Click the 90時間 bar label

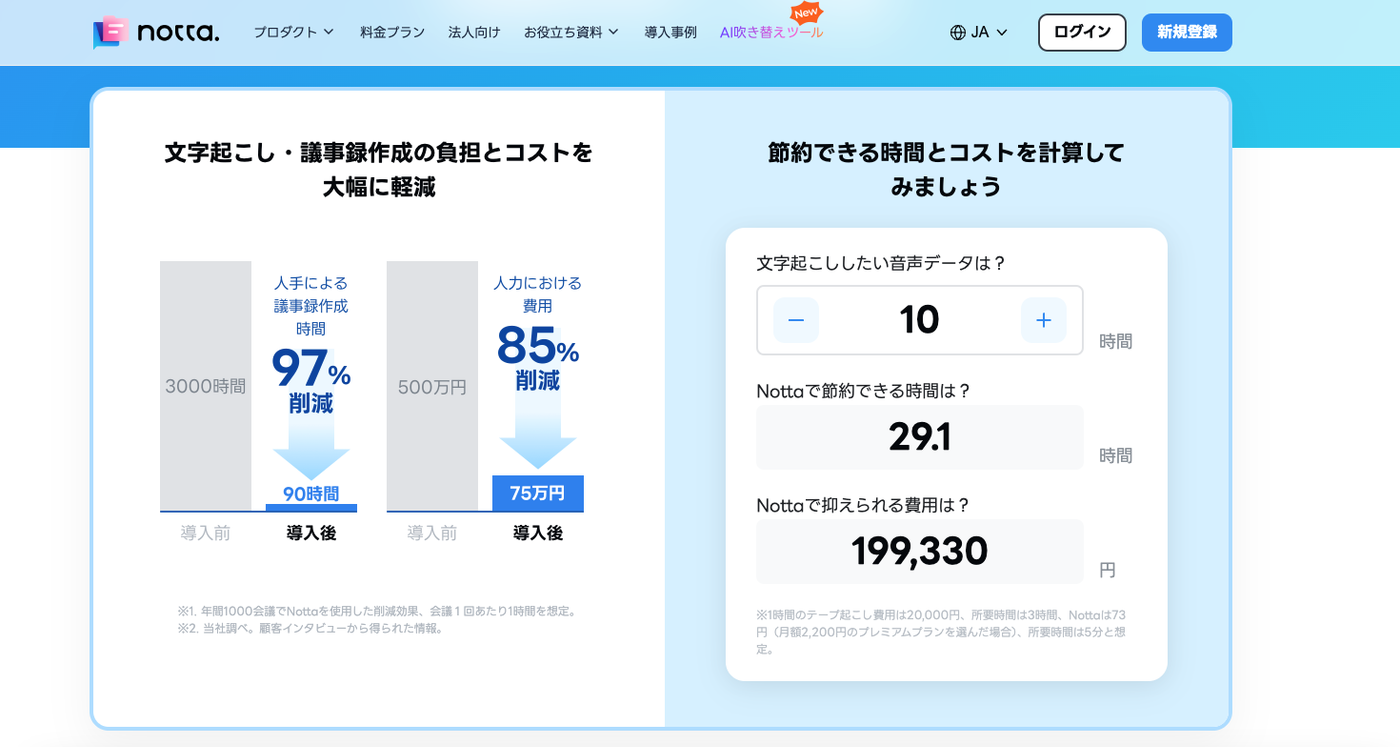[311, 494]
